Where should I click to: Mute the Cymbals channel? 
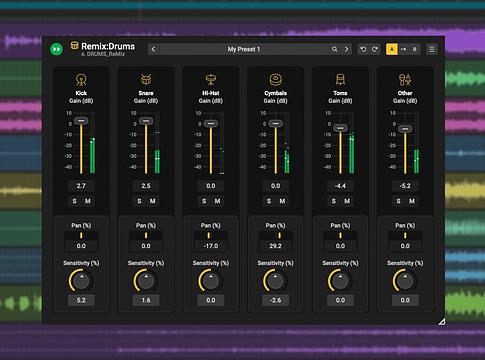[x=282, y=201]
